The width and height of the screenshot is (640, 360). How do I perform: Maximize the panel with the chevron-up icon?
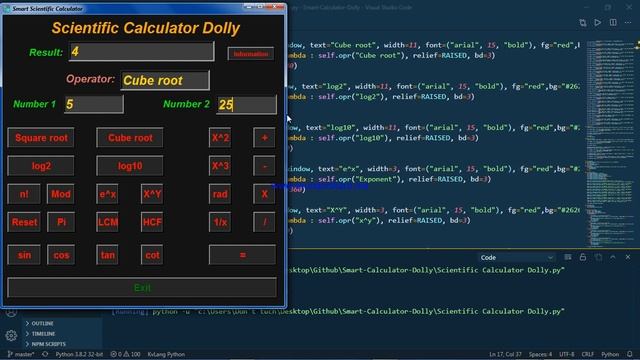click(x=613, y=257)
